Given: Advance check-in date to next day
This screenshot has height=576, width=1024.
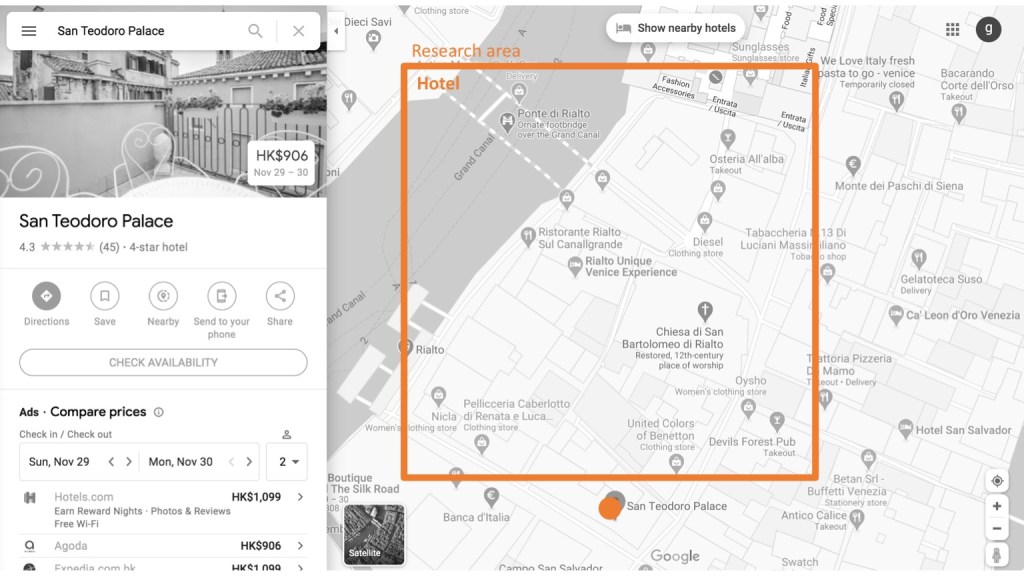Looking at the screenshot, I should [x=128, y=462].
